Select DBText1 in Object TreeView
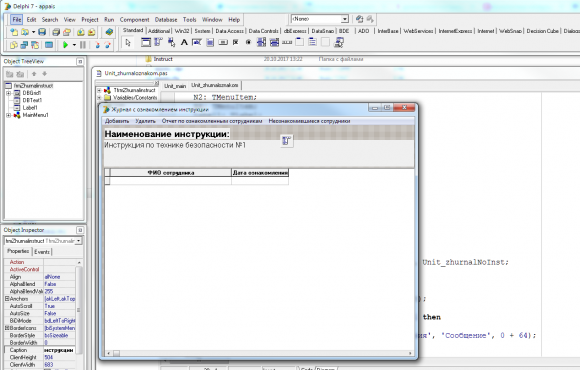The height and width of the screenshot is (370, 580). pyautogui.click(x=32, y=100)
